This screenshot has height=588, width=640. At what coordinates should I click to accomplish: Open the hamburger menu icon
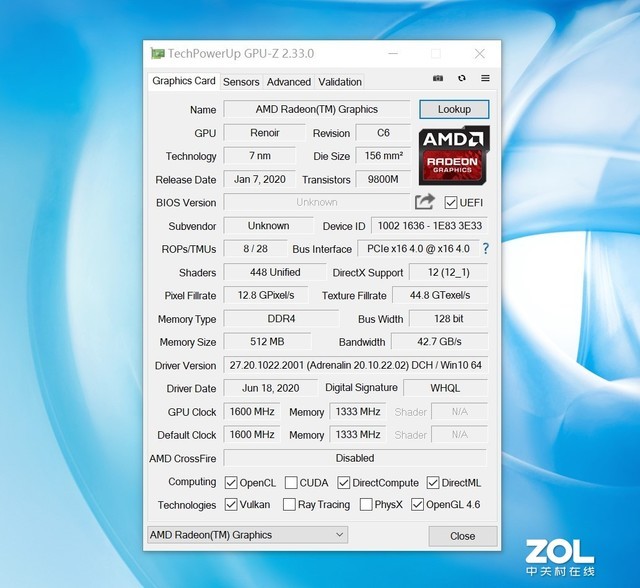(x=485, y=78)
